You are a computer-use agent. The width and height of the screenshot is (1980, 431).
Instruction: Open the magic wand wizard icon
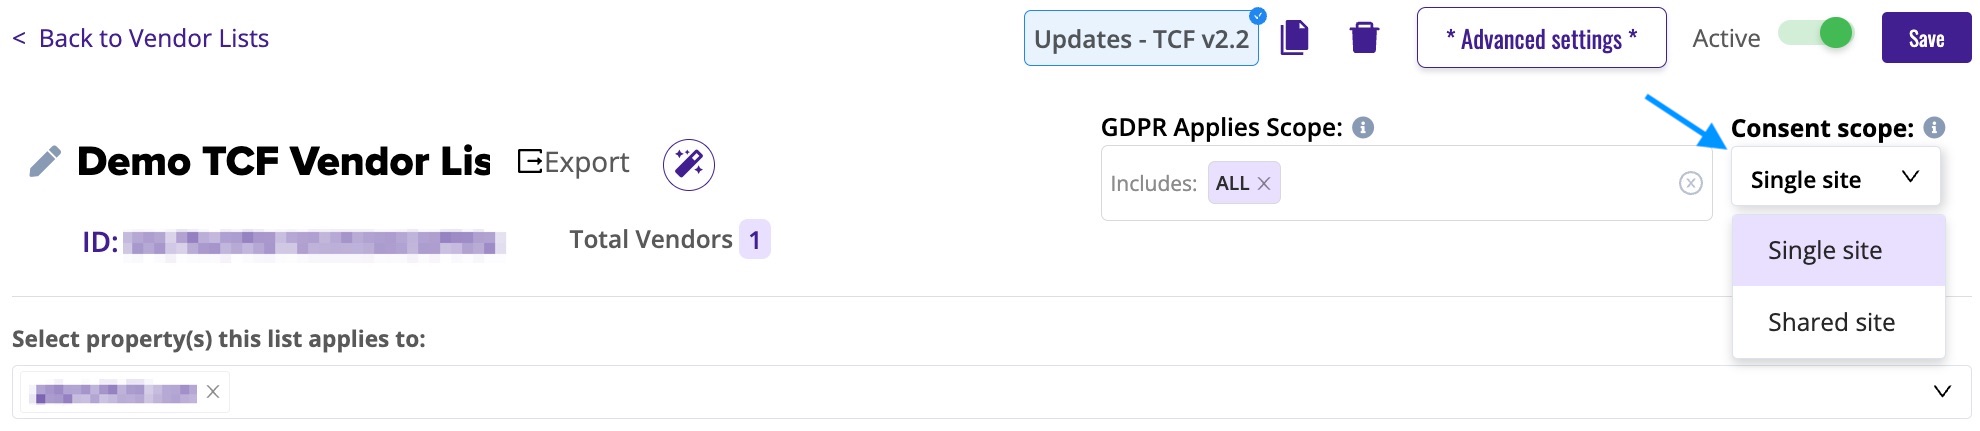(689, 164)
